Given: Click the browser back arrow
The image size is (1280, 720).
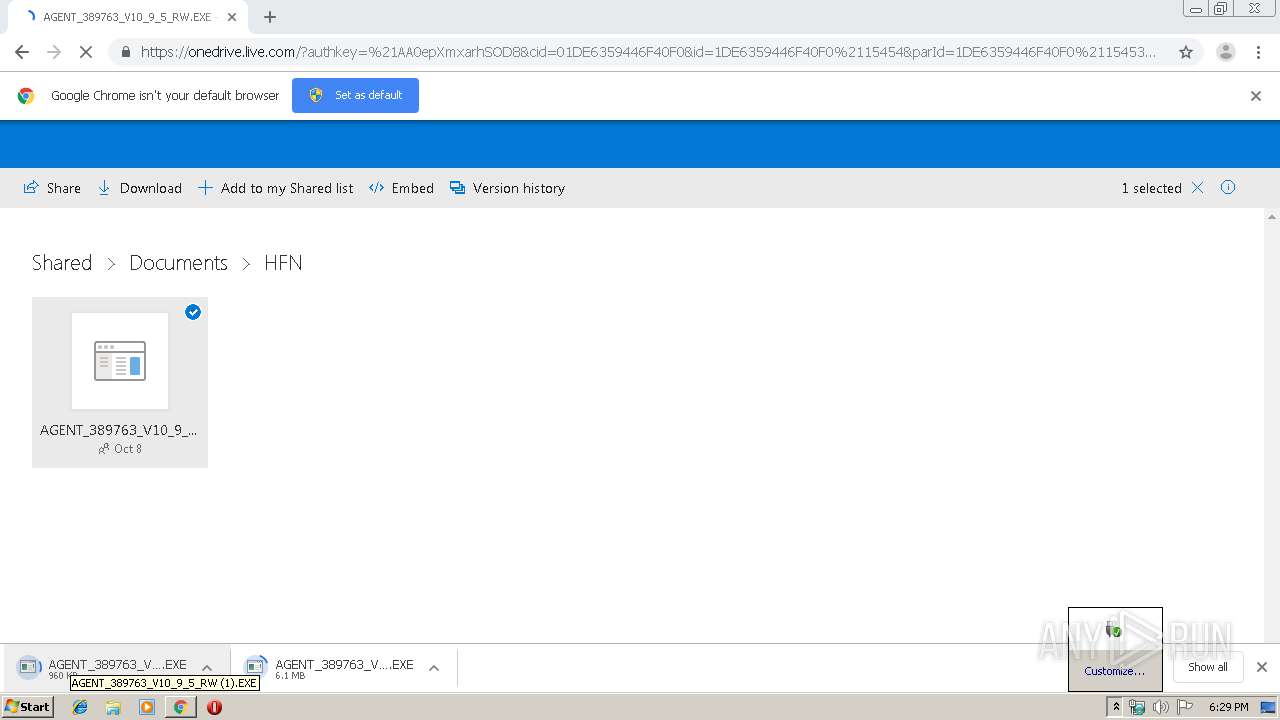Looking at the screenshot, I should 22,52.
